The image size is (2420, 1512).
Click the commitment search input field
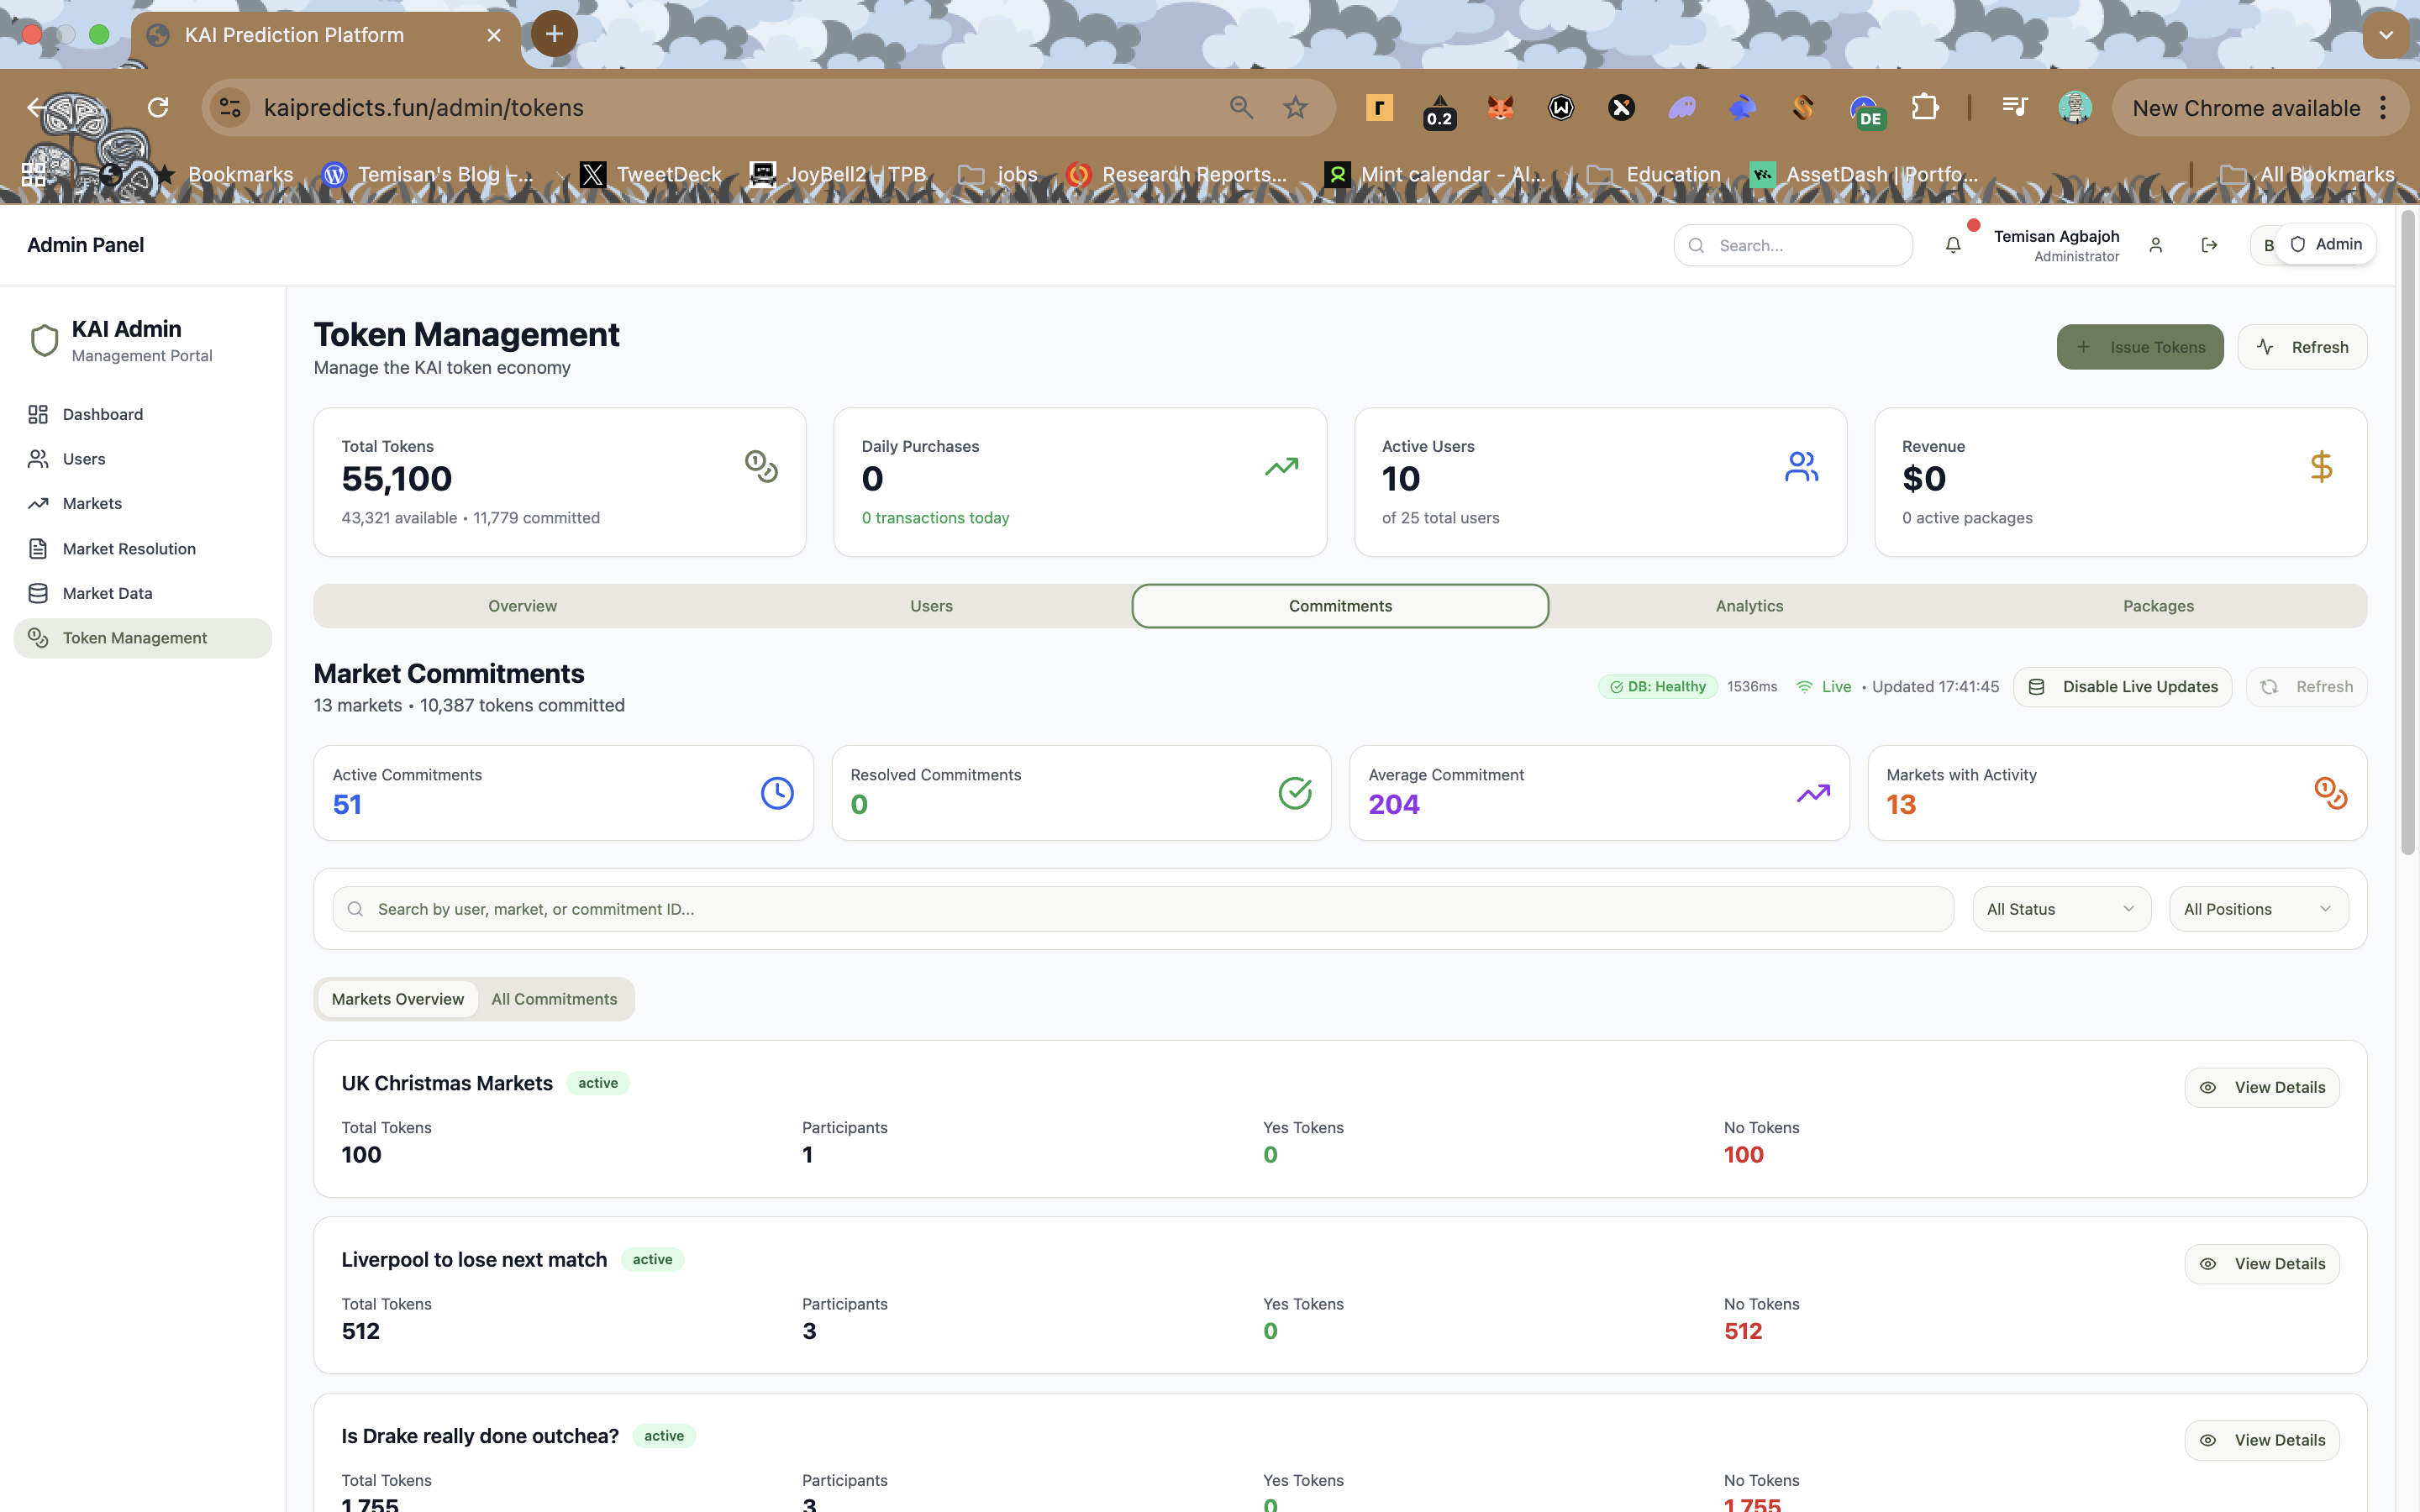pyautogui.click(x=1140, y=909)
